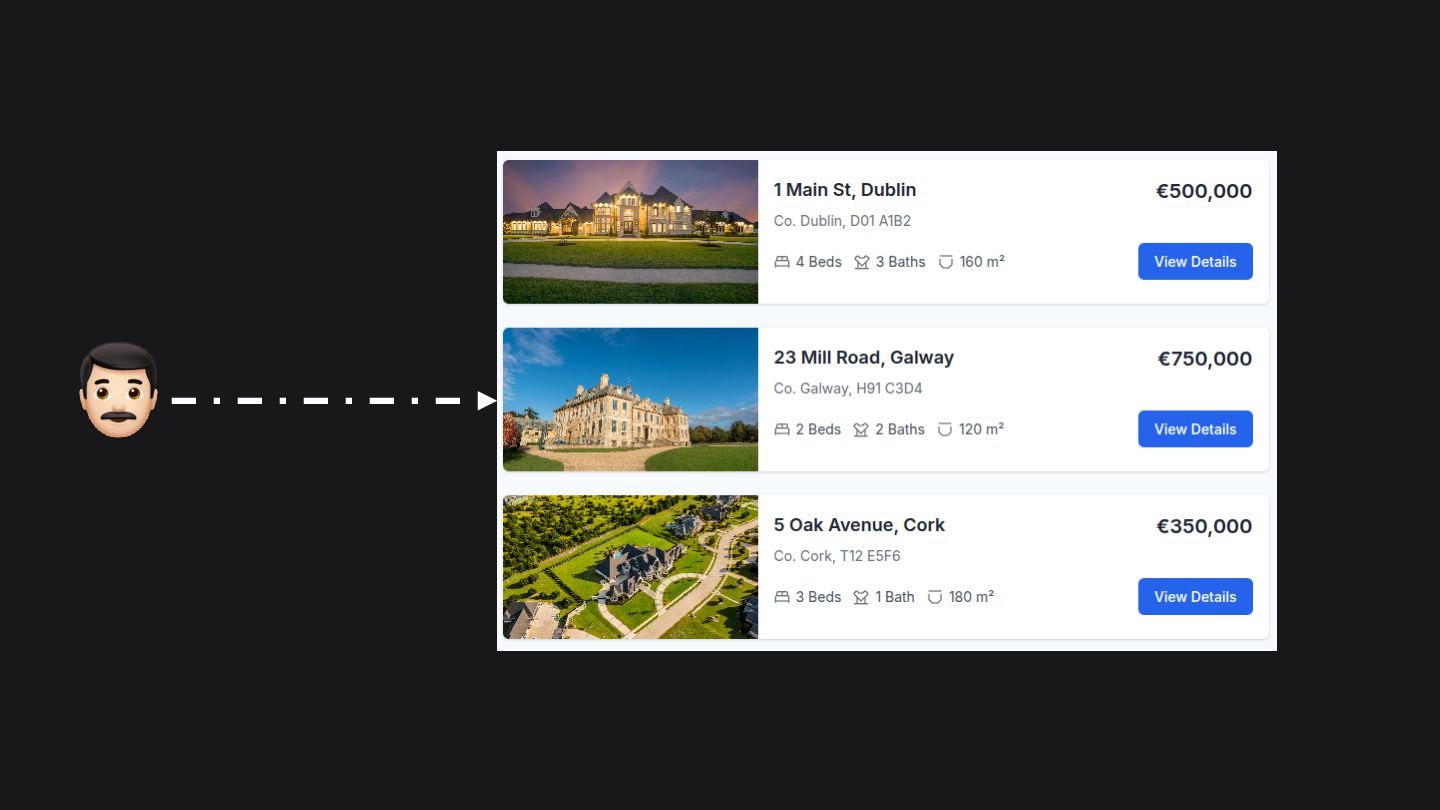Click the bath icon on Dublin listing
The height and width of the screenshot is (810, 1440).
(862, 262)
